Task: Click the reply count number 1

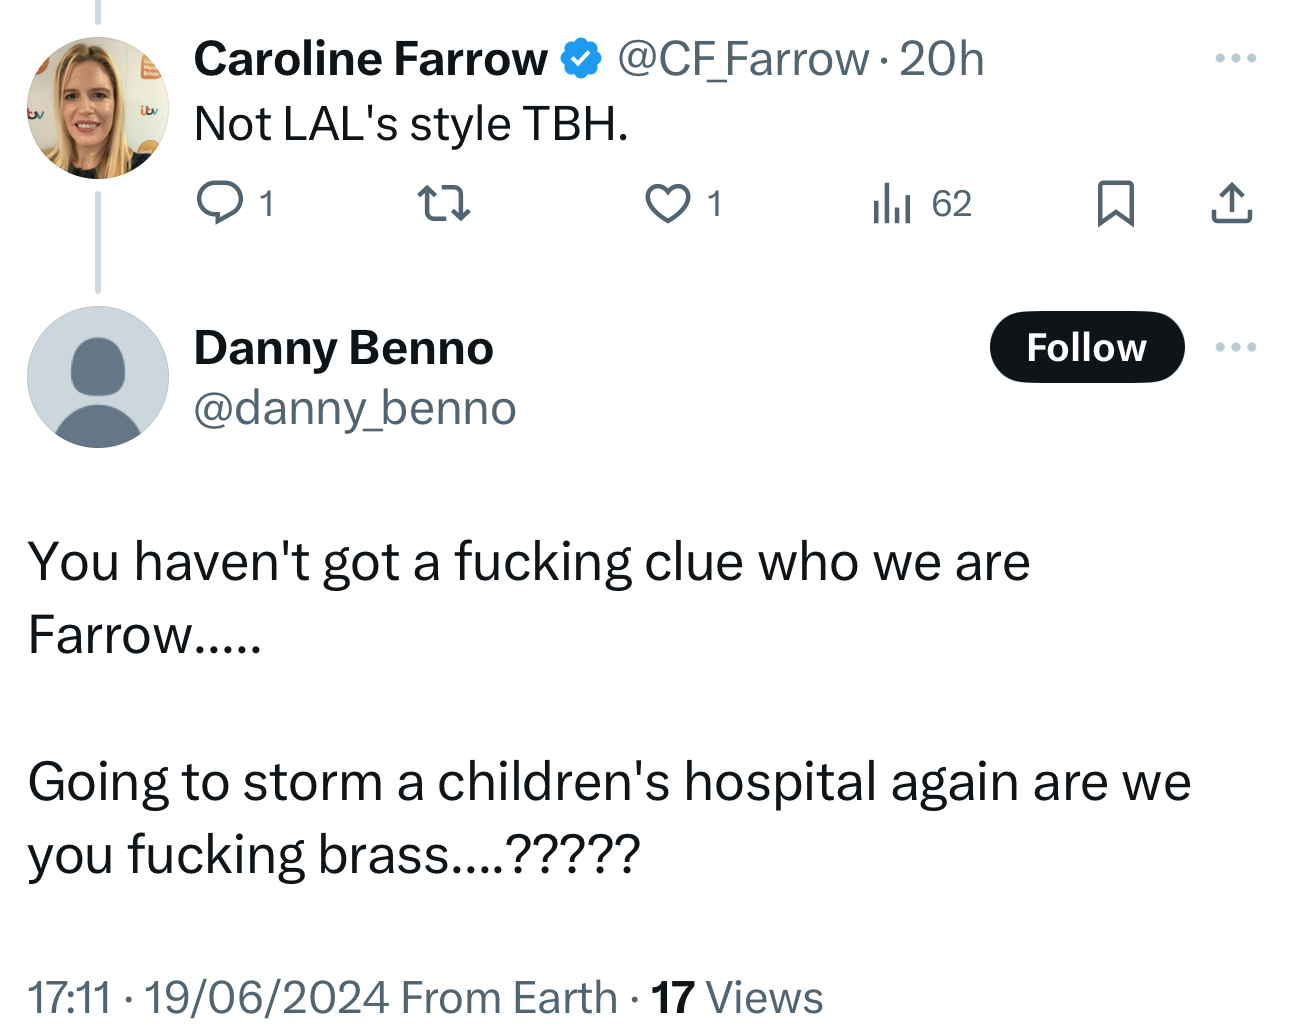Action: pos(266,204)
